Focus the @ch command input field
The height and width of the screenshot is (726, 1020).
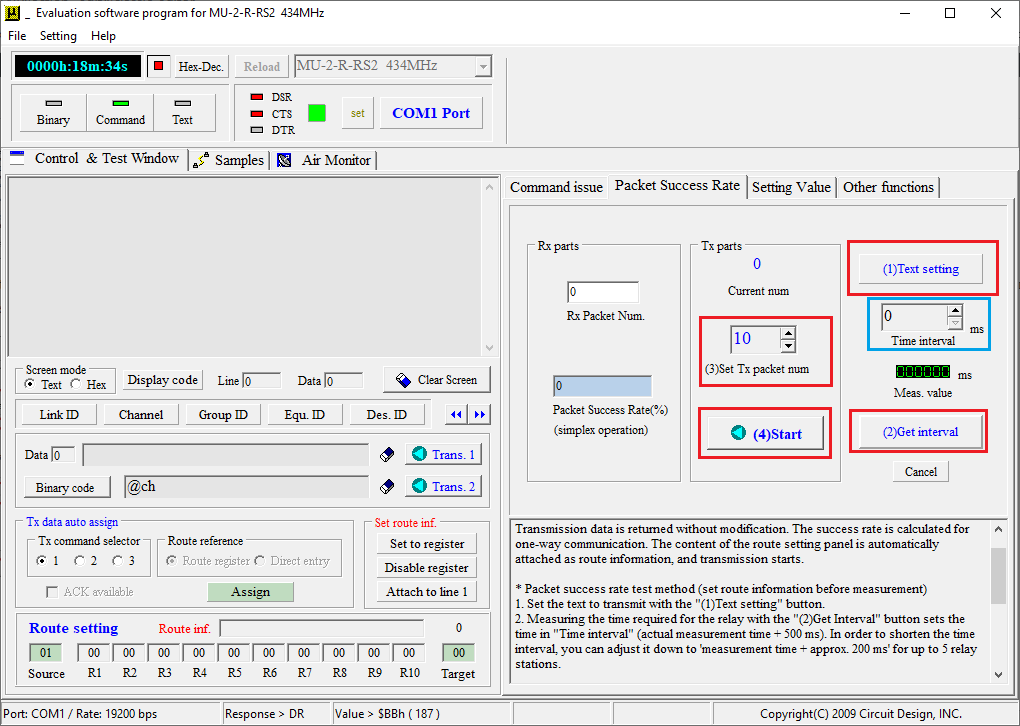[x=247, y=487]
